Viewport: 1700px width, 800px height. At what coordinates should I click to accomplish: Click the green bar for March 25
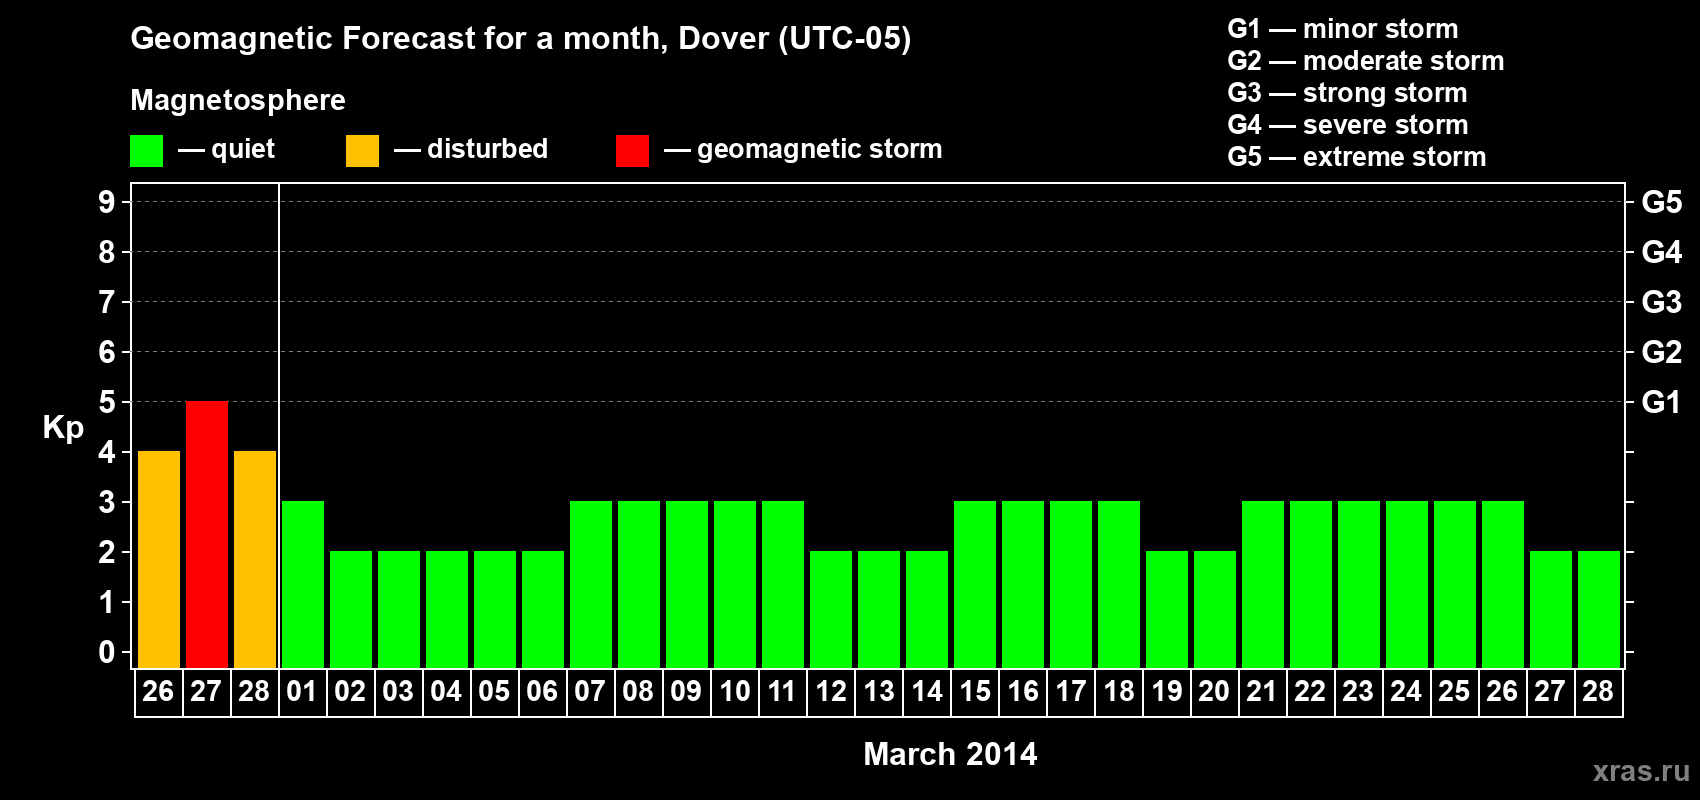[1455, 585]
